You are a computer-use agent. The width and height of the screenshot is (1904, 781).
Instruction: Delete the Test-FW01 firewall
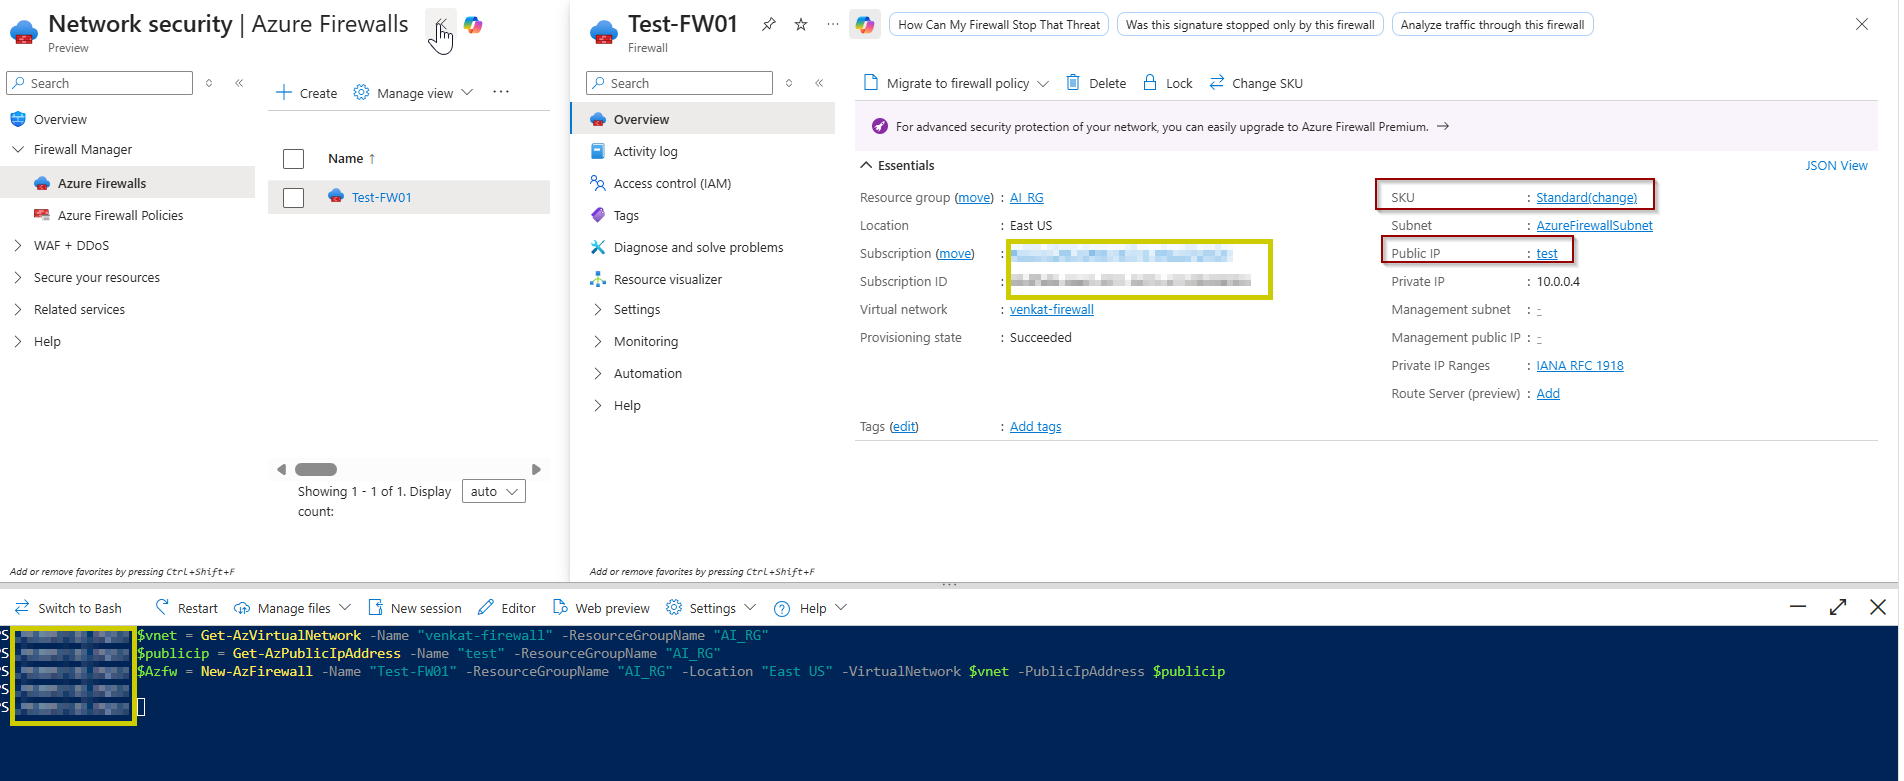[1096, 84]
